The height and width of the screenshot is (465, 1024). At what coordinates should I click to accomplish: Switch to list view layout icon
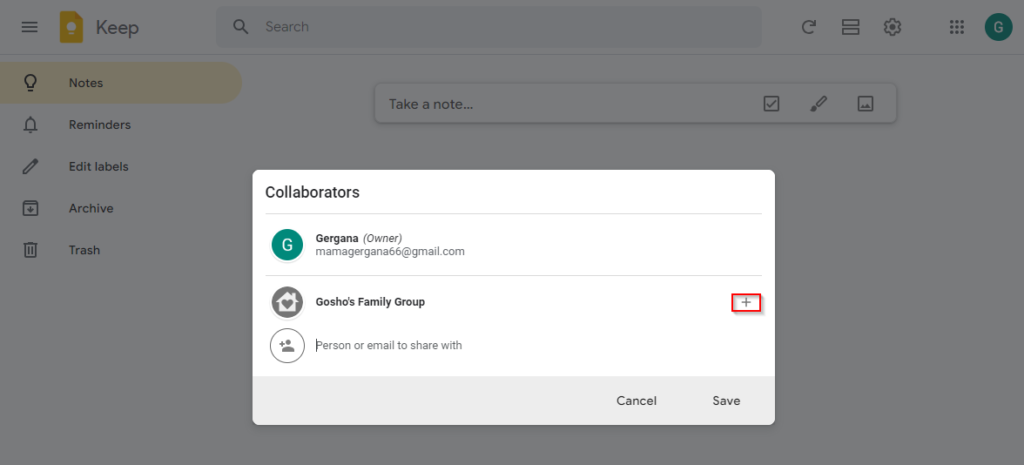click(x=850, y=27)
